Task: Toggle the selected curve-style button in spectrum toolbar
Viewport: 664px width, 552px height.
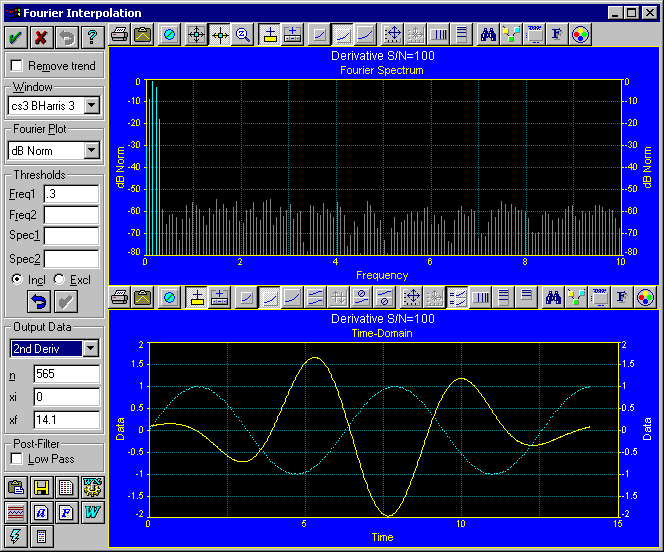Action: (343, 34)
